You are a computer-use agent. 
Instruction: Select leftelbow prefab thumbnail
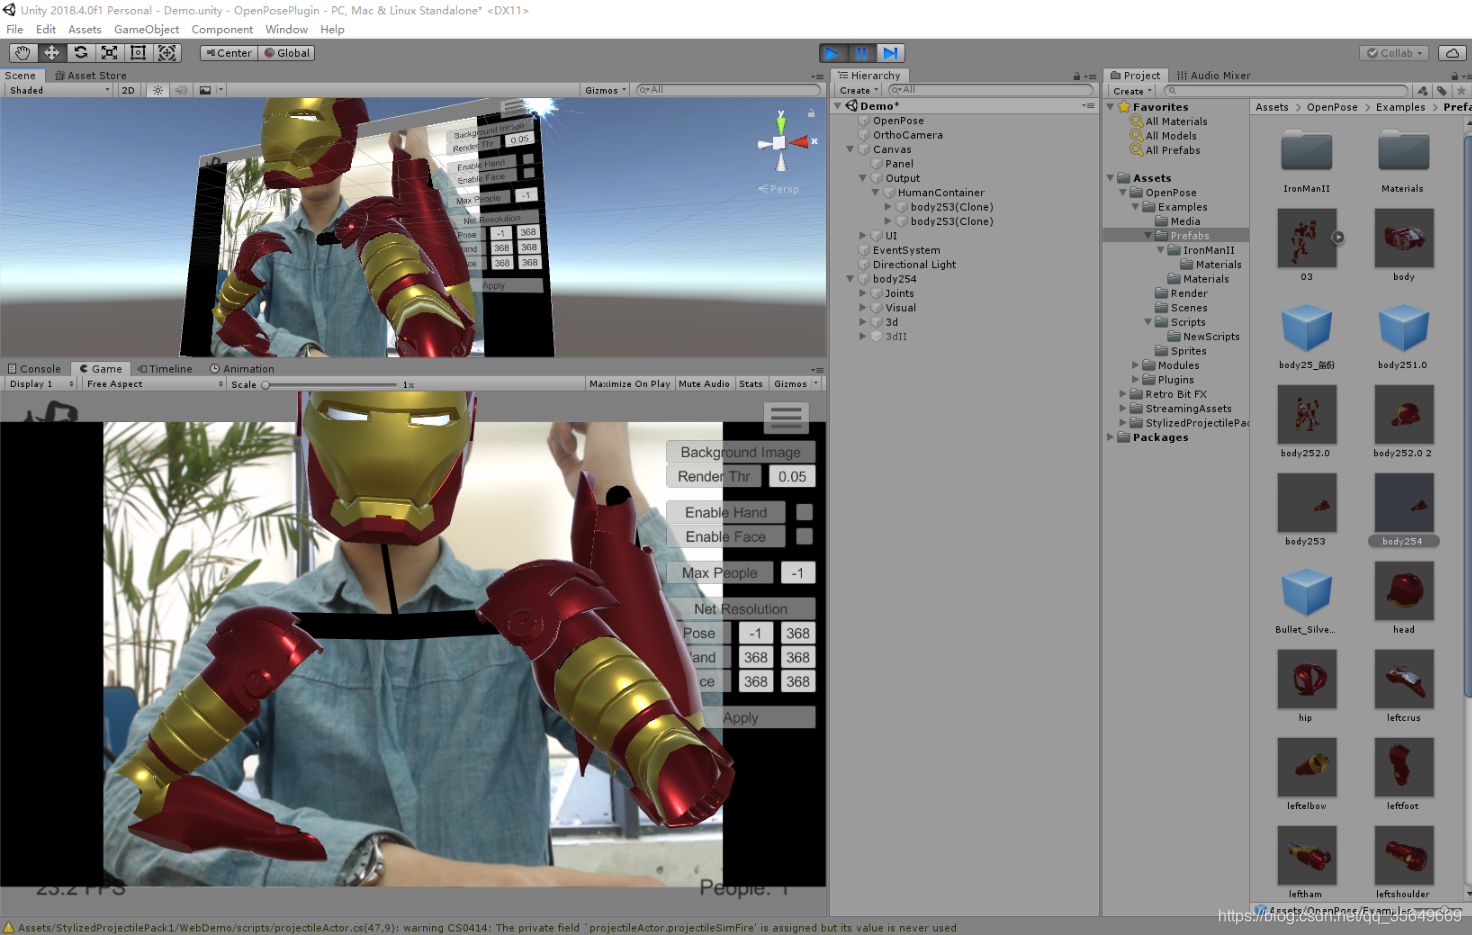(1306, 767)
